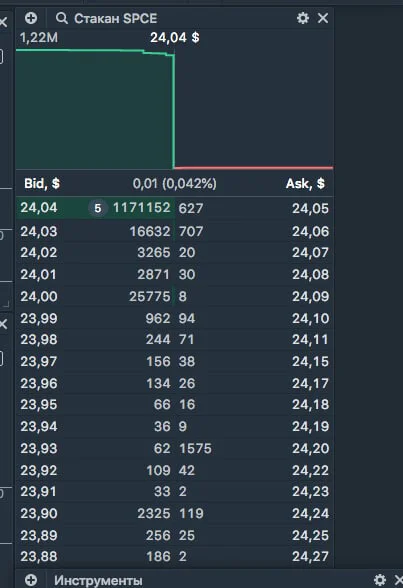Select bid price 23,98
The width and height of the screenshot is (403, 588).
[39, 340]
